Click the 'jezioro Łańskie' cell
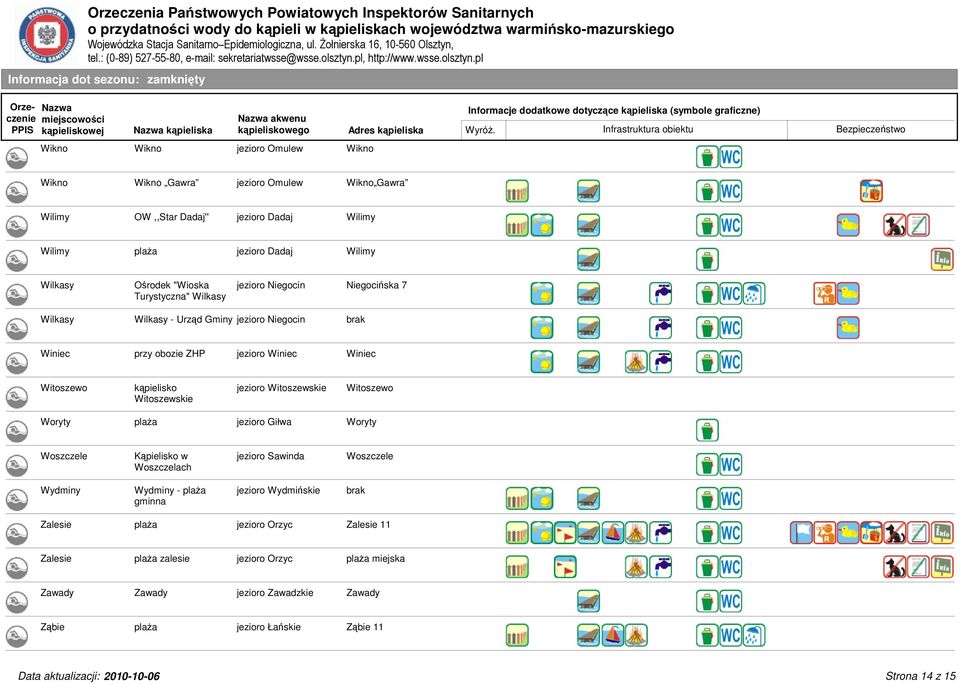The image size is (960, 684). (x=269, y=627)
